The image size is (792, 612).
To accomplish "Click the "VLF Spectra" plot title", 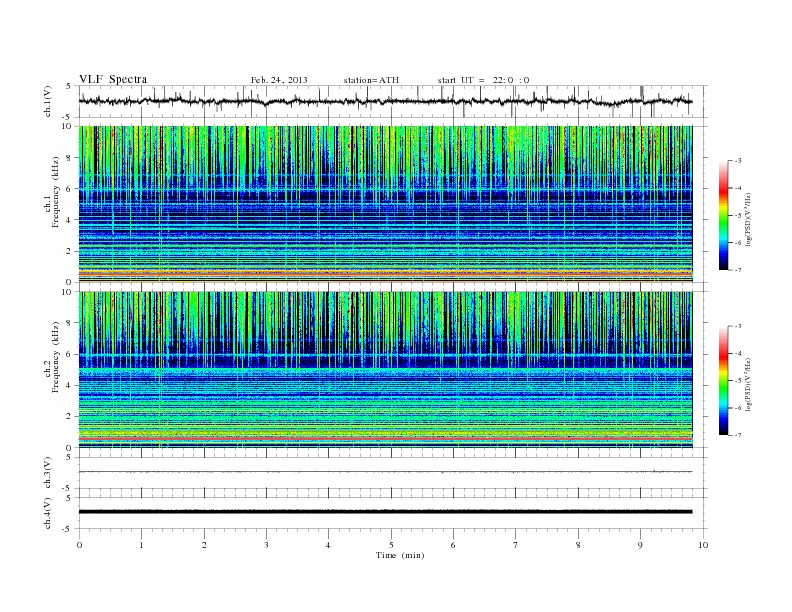I will coord(113,79).
